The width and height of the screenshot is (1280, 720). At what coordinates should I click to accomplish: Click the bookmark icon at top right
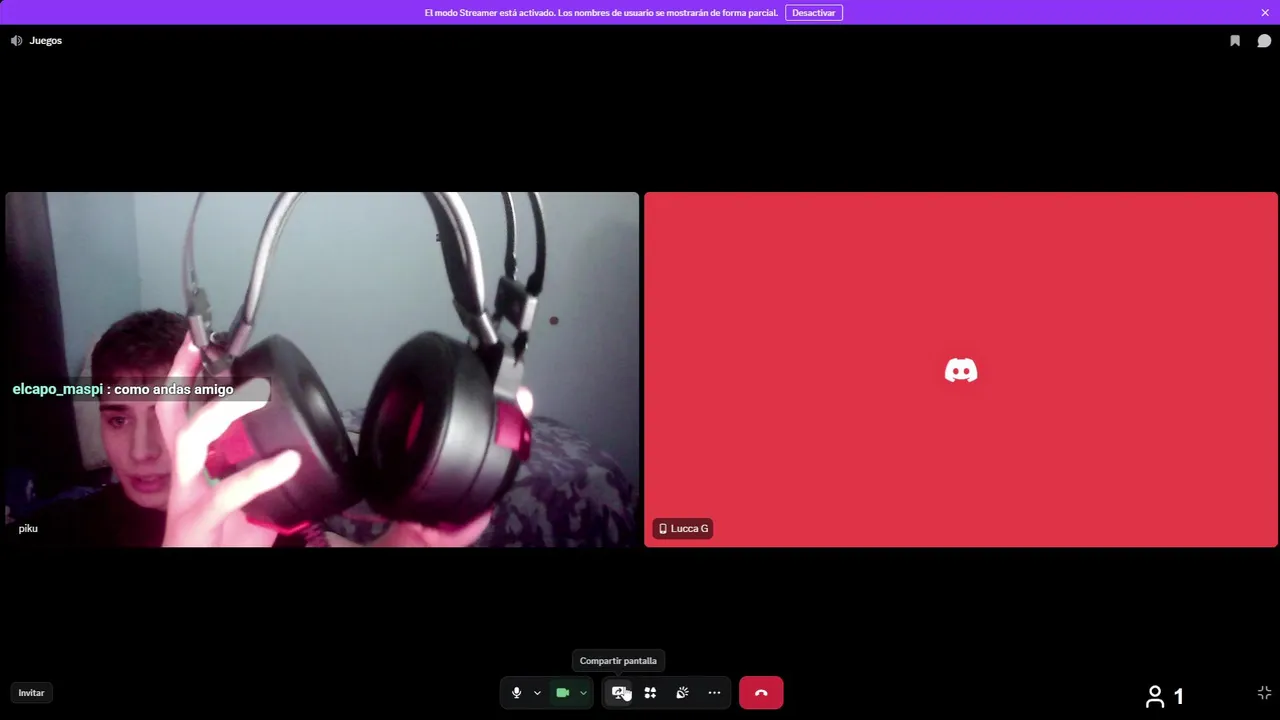[1235, 41]
